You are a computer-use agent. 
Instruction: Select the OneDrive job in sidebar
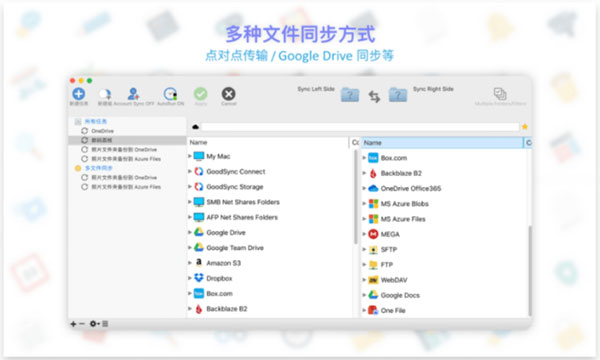(x=102, y=131)
